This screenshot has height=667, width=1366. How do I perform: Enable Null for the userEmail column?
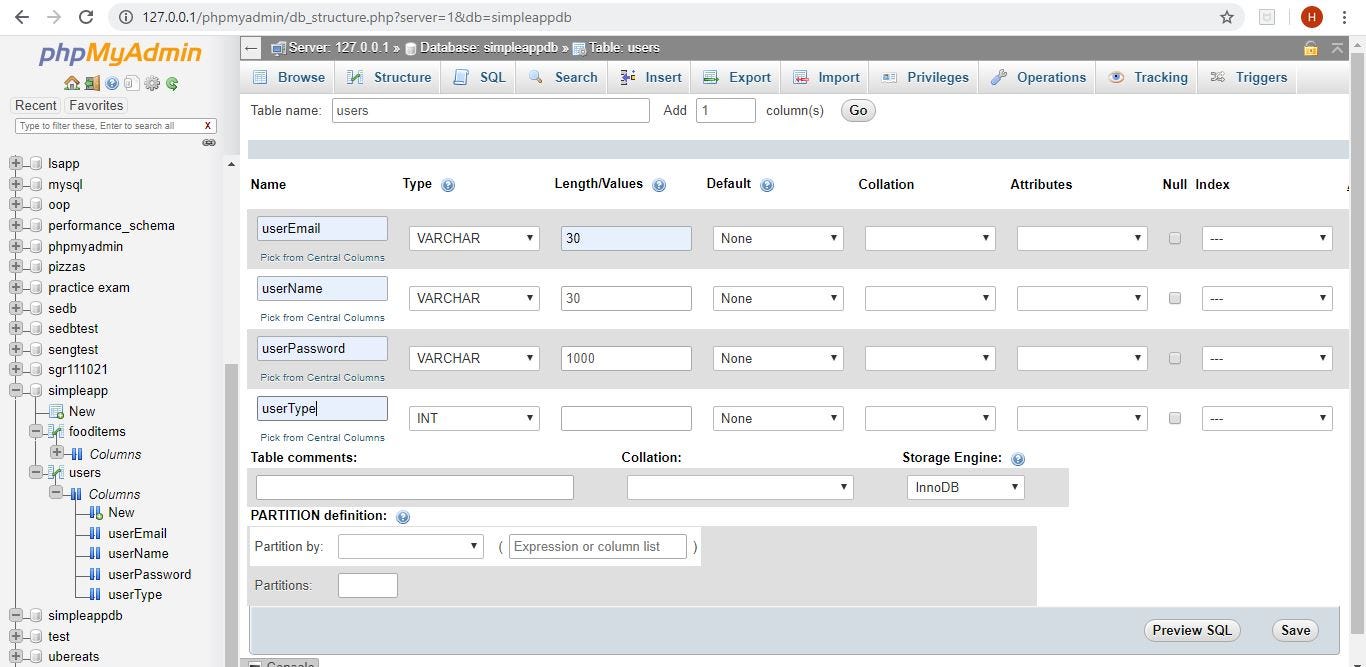[1175, 238]
